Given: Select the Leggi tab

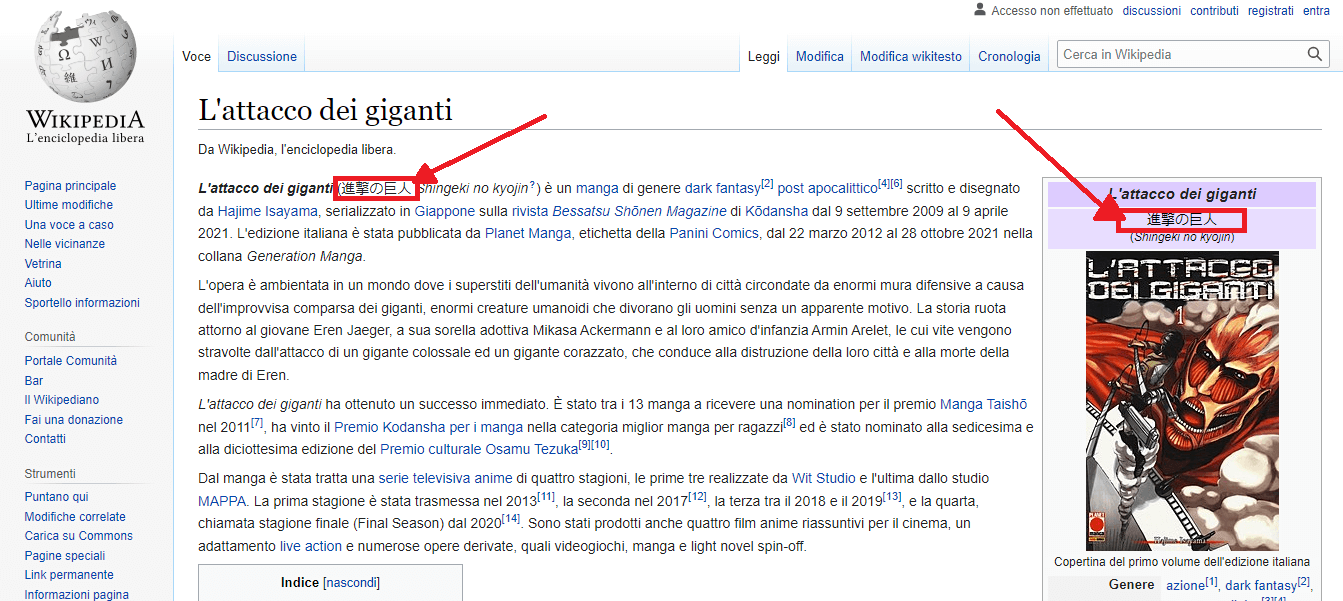Looking at the screenshot, I should (x=764, y=56).
